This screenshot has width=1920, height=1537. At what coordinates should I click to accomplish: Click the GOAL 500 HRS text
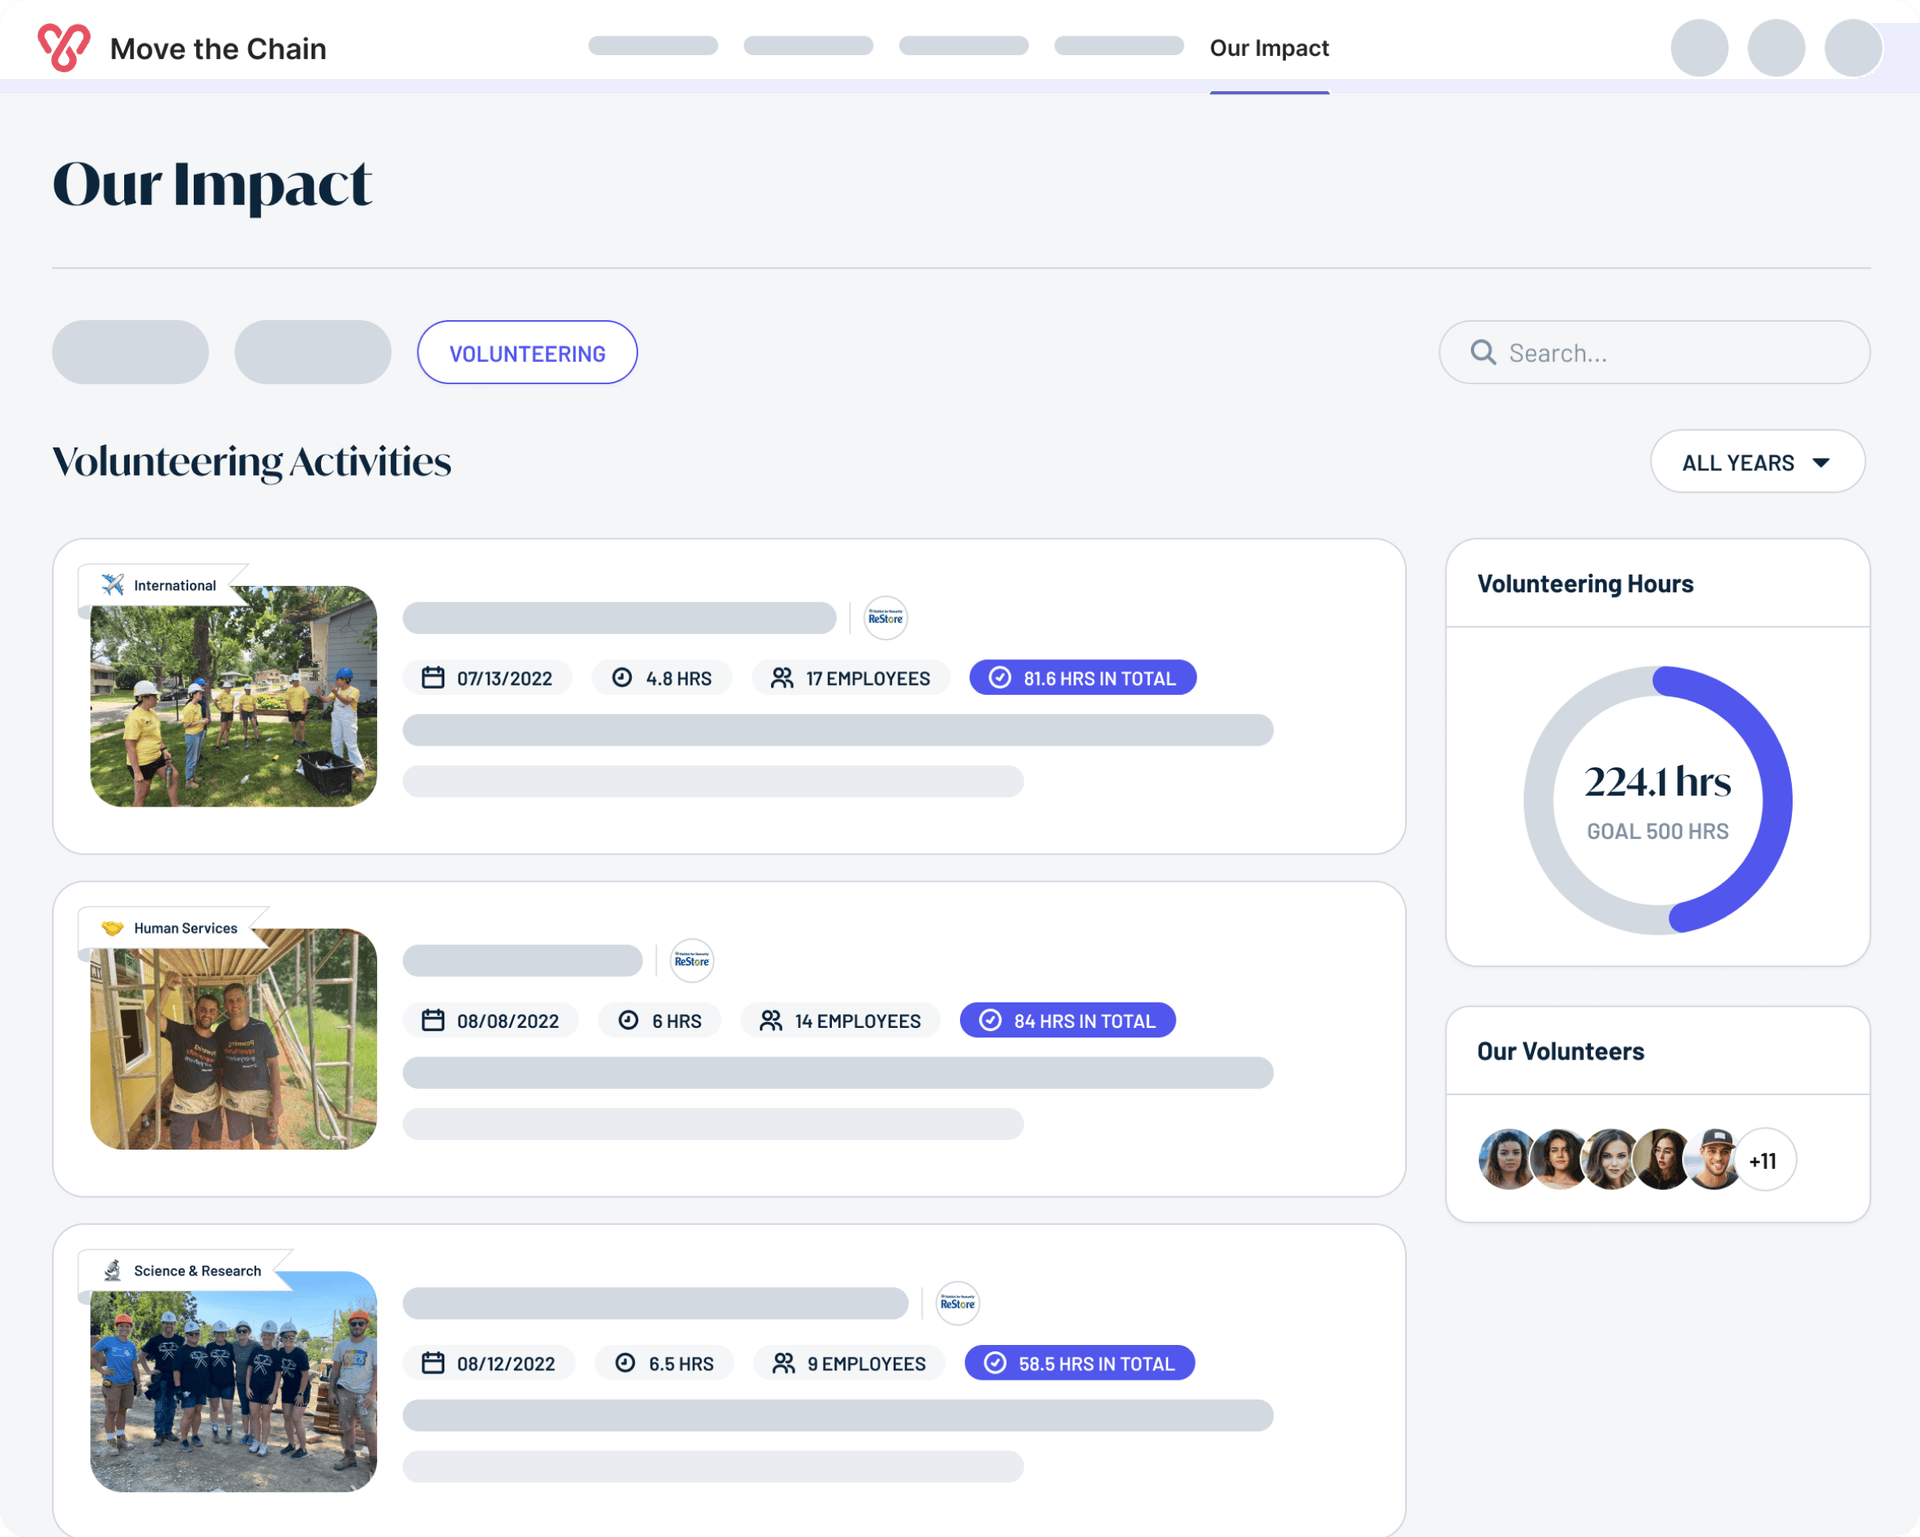(1657, 831)
